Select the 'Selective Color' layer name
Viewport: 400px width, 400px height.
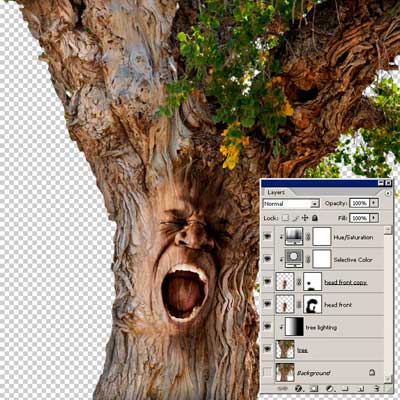(353, 260)
